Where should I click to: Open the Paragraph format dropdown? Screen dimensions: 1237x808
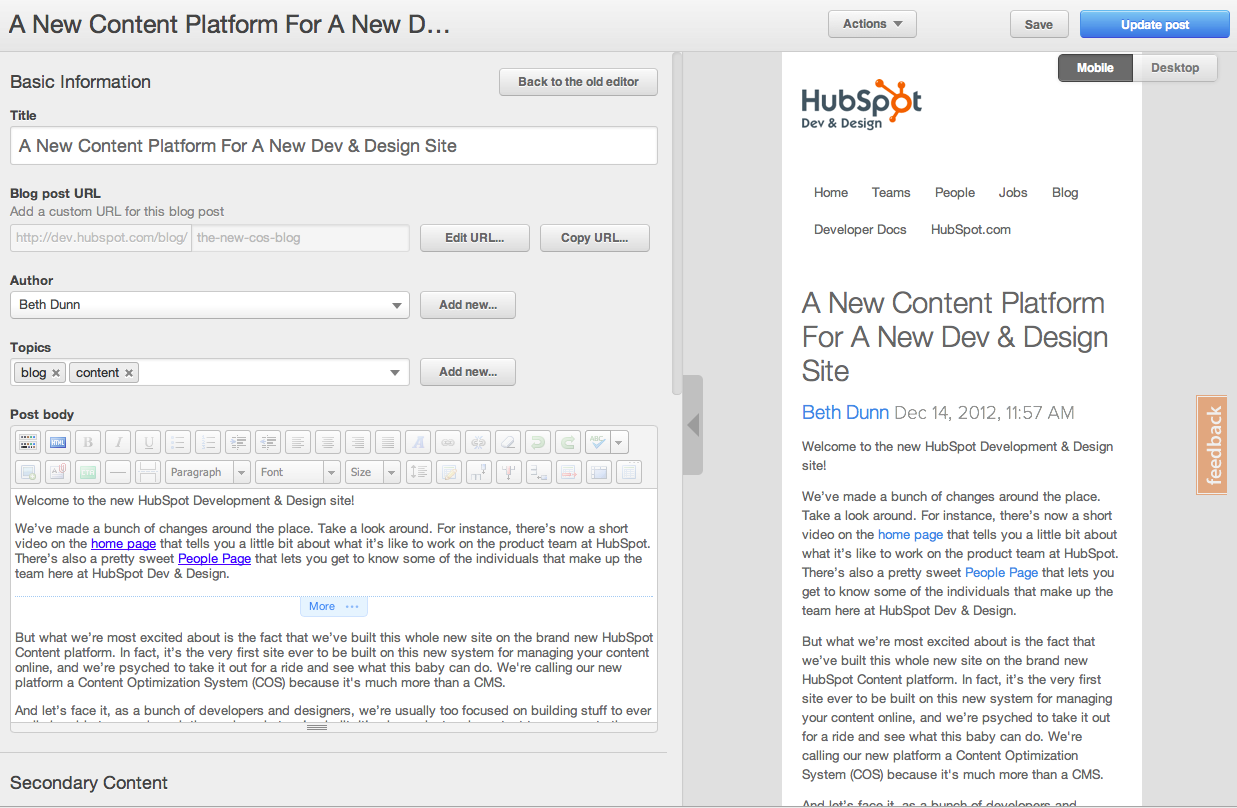[208, 472]
